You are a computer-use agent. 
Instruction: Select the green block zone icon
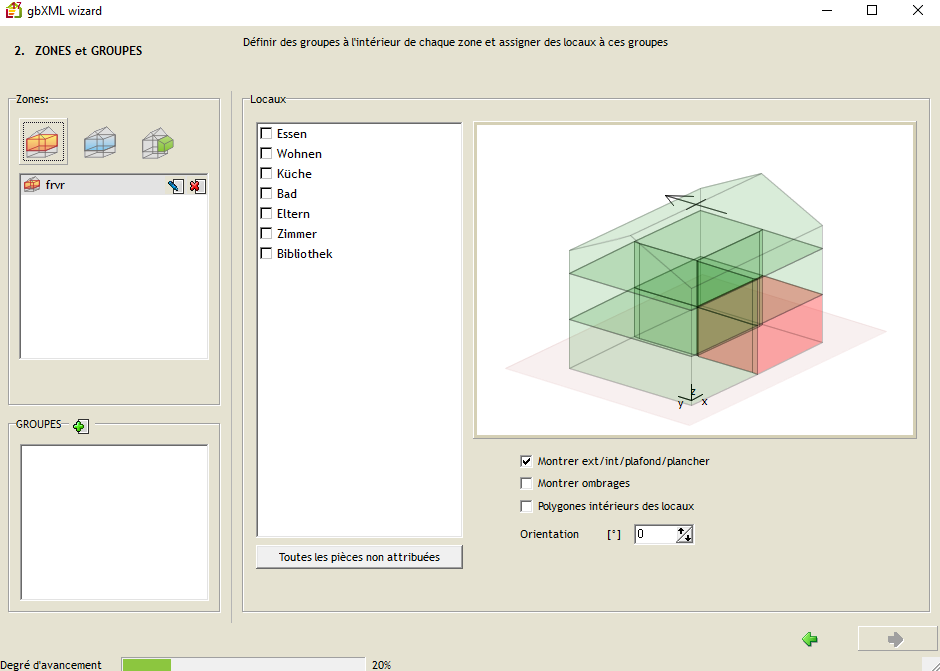pos(158,143)
